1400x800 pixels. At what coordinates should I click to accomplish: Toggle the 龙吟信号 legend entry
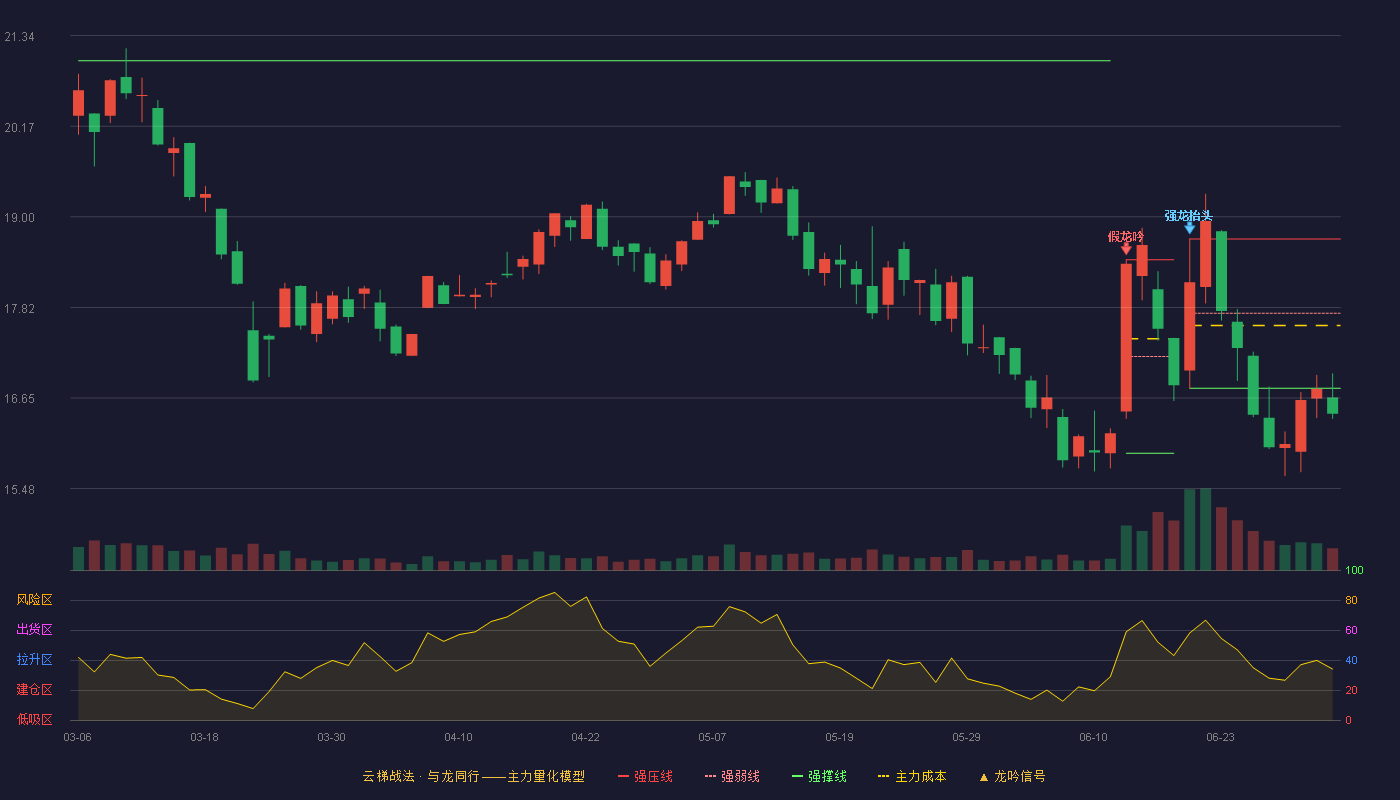click(1012, 776)
